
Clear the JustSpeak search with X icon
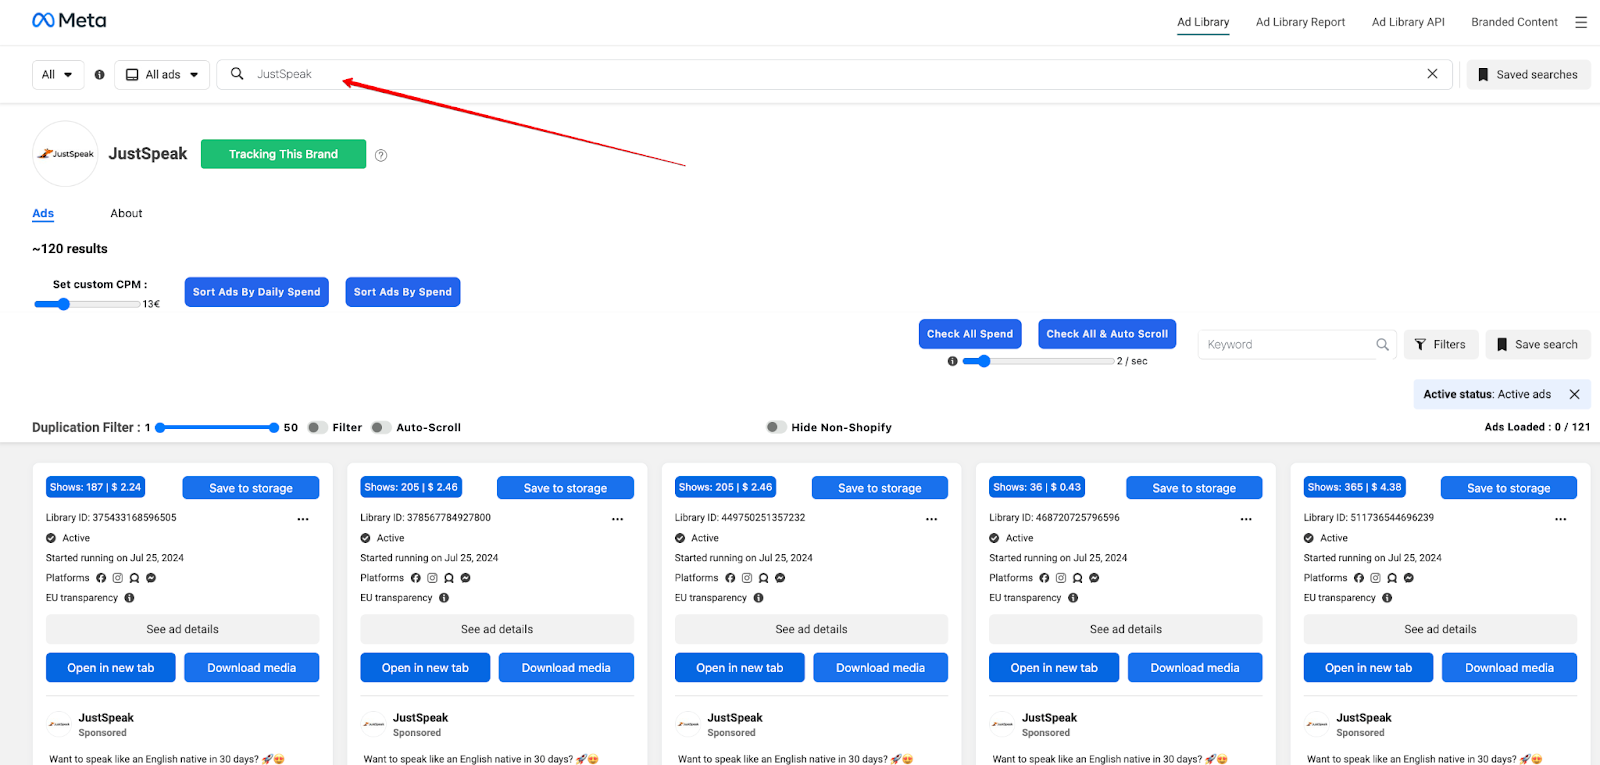coord(1432,73)
